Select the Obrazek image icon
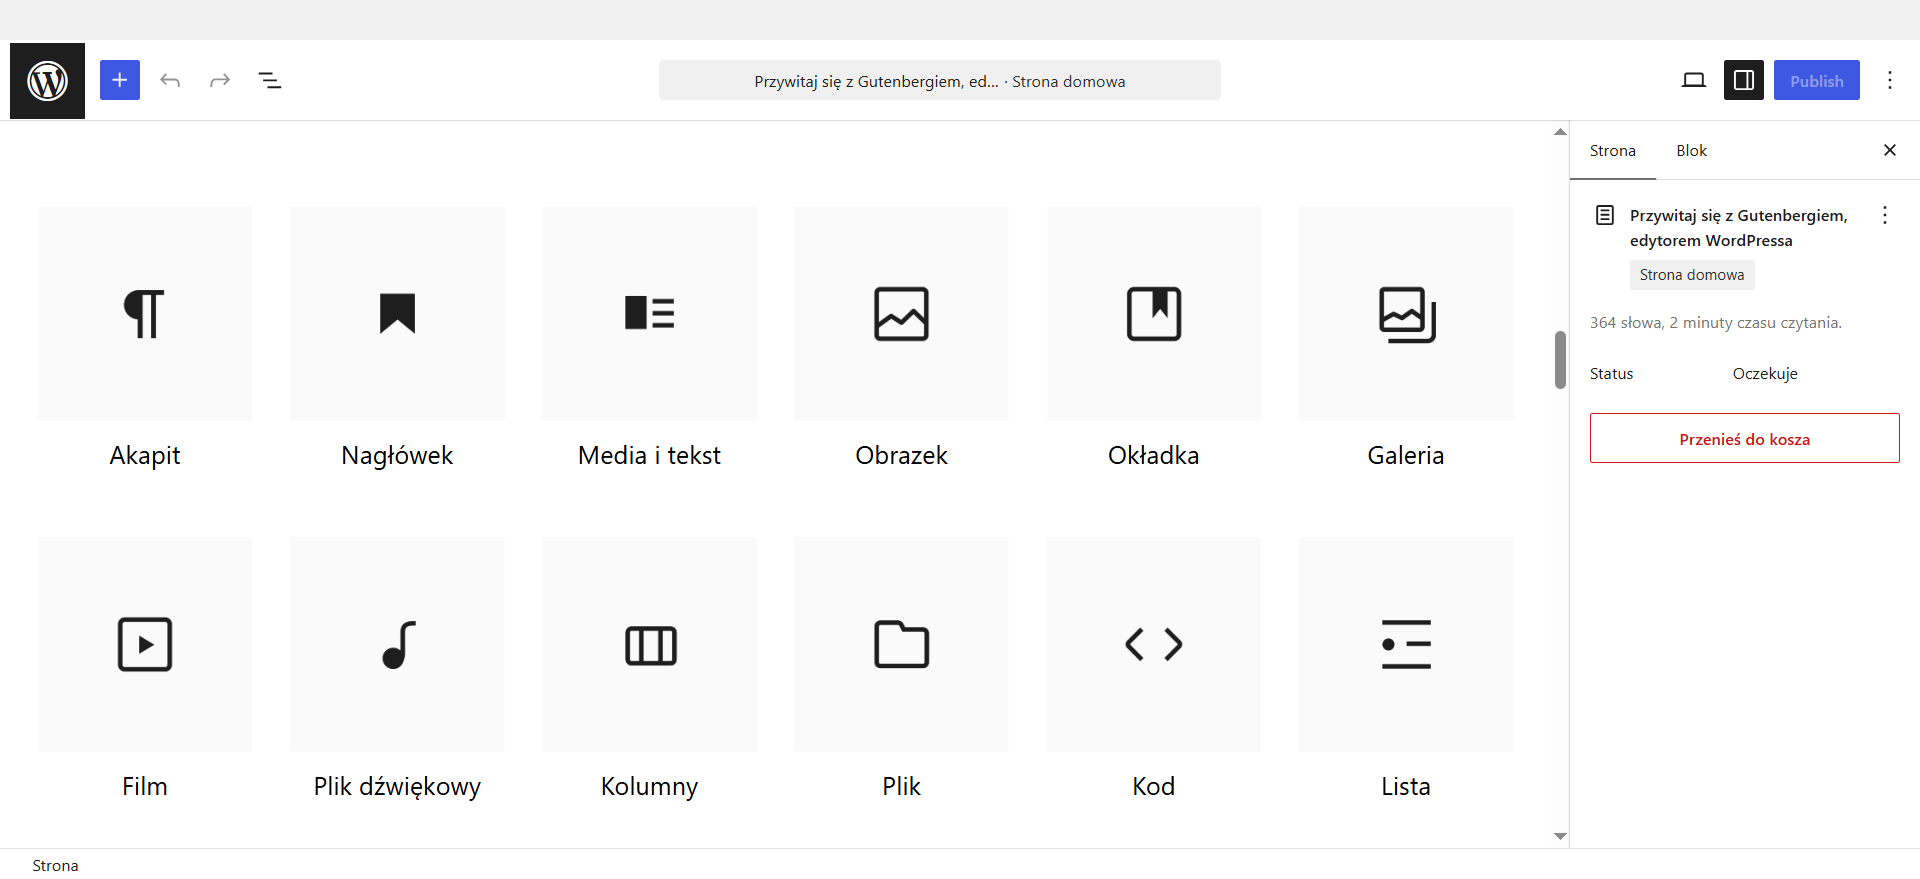Image resolution: width=1920 pixels, height=879 pixels. [x=902, y=314]
